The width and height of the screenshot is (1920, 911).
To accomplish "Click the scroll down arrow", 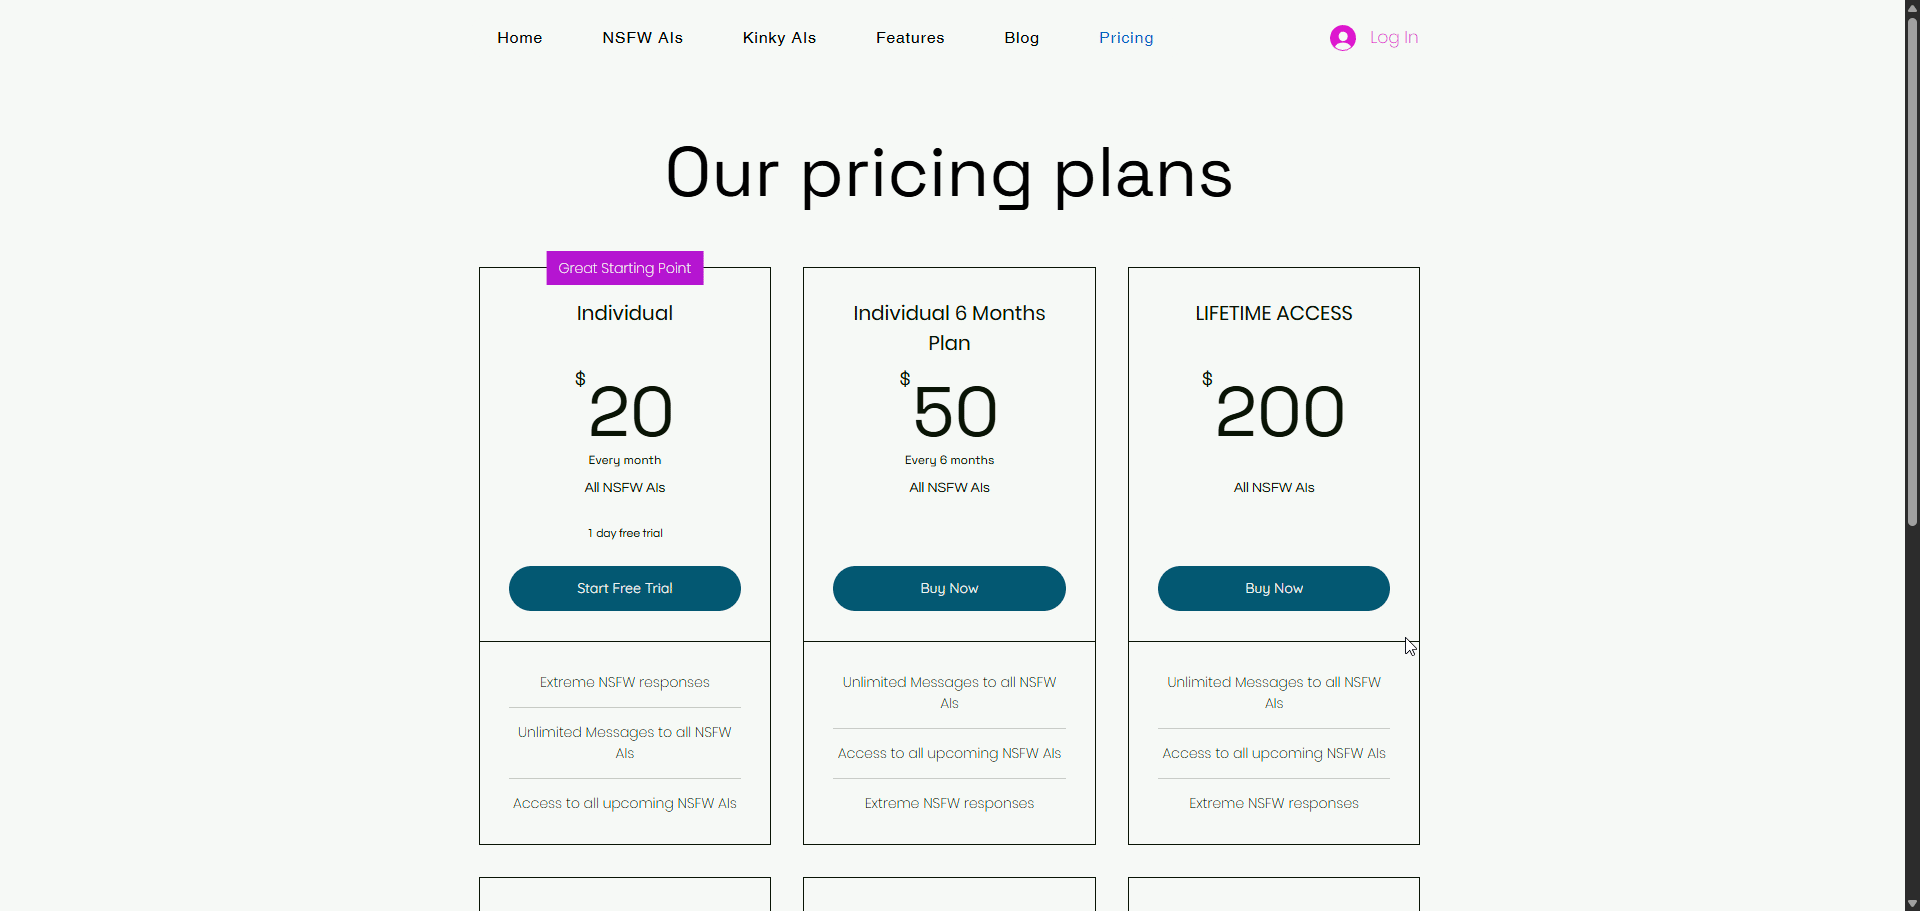I will pyautogui.click(x=1911, y=903).
